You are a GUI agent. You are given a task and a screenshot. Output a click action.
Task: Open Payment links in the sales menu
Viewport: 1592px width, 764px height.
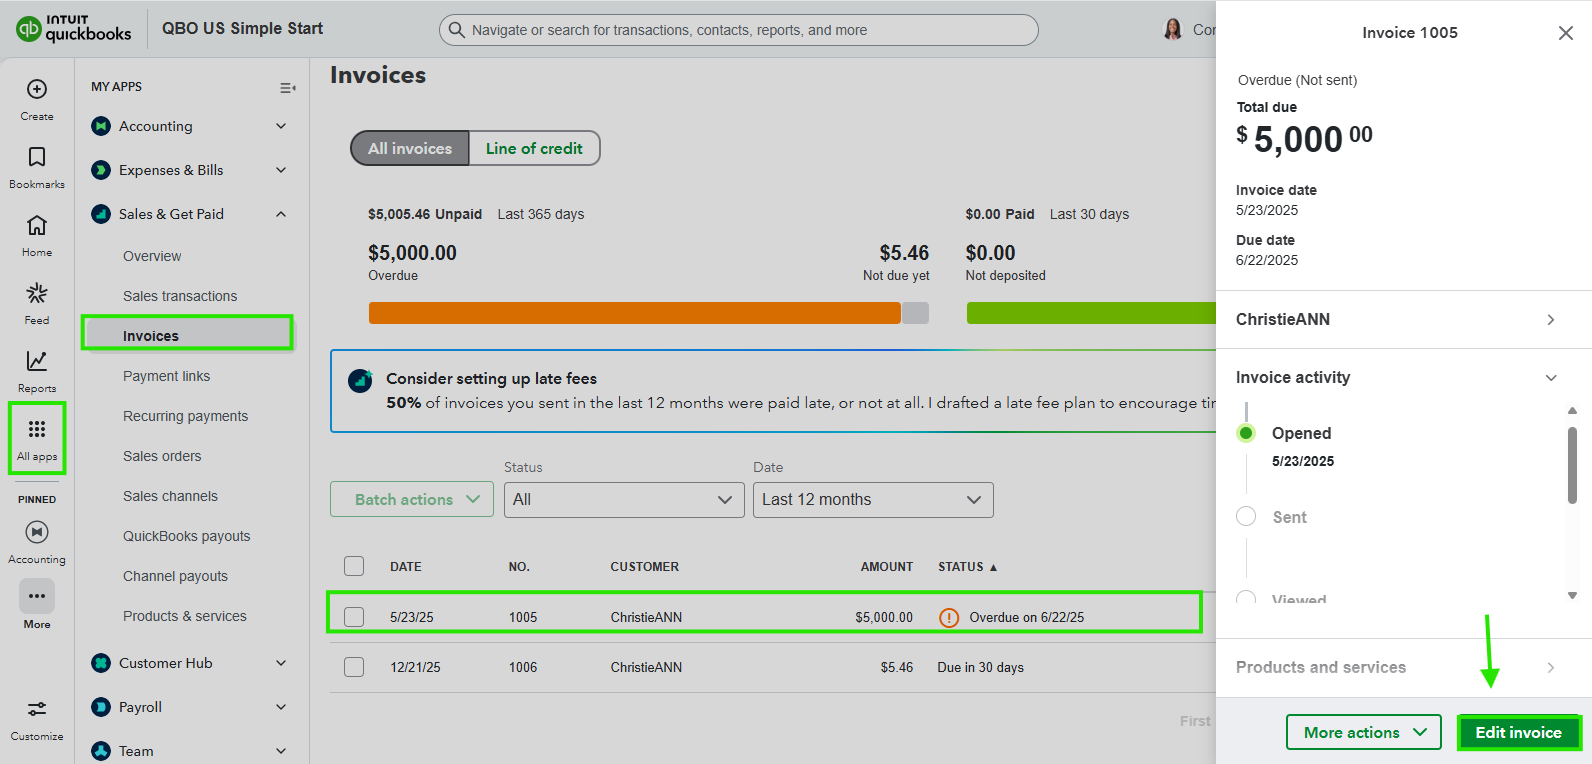167,376
